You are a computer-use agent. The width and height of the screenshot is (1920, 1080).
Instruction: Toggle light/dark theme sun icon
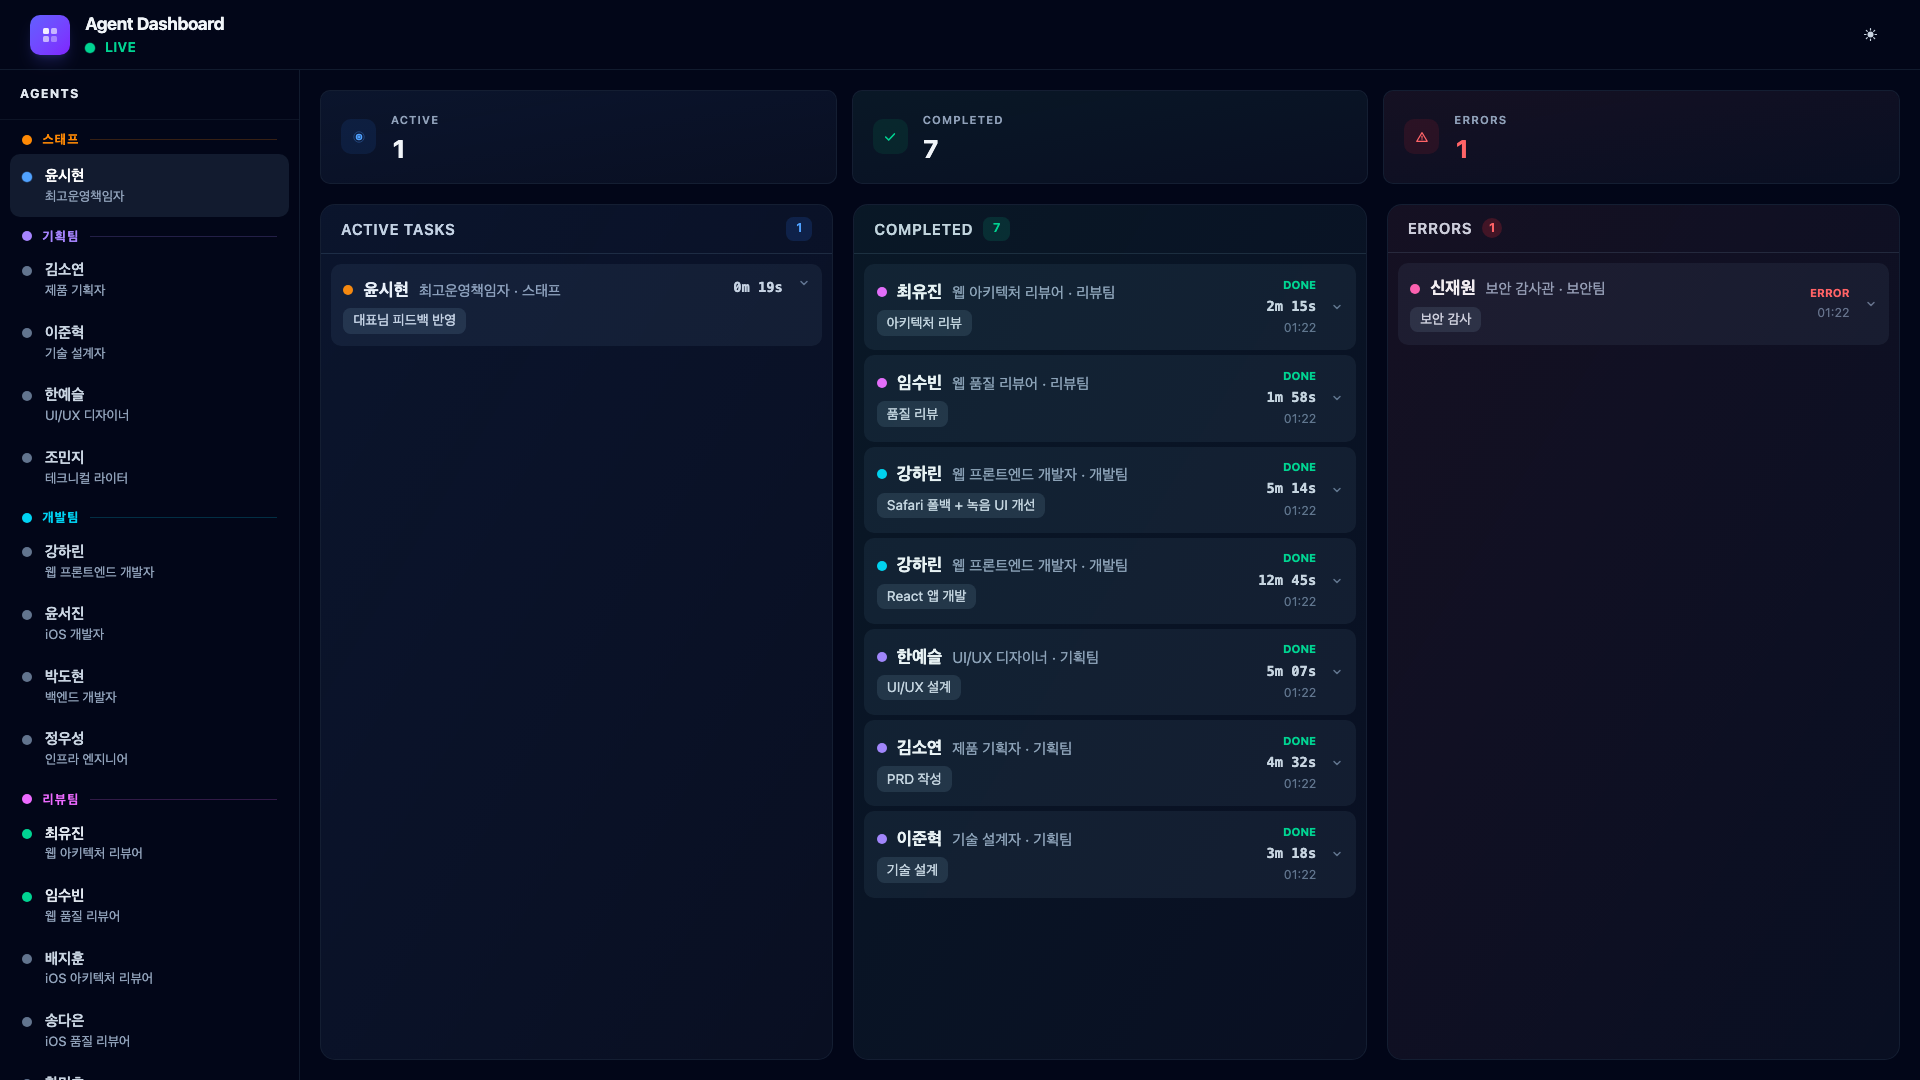pos(1870,35)
